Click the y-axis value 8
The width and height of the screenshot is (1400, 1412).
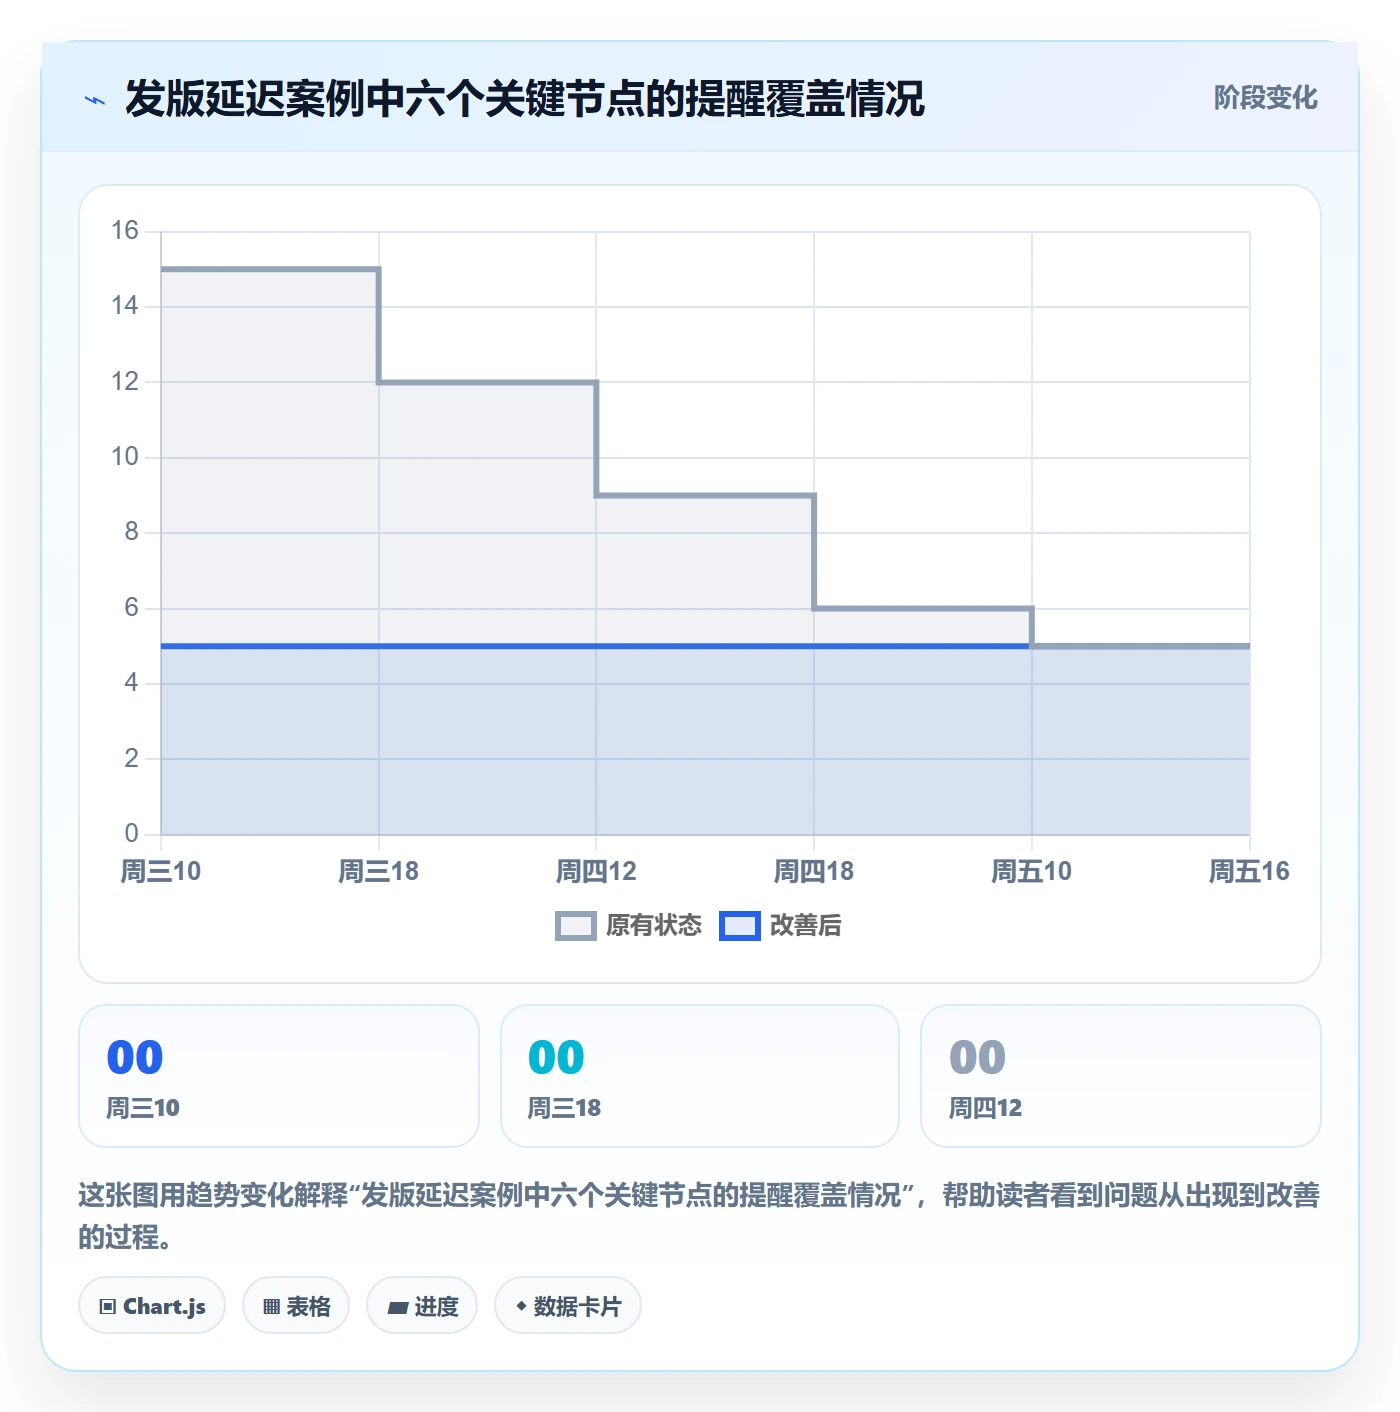coord(131,532)
